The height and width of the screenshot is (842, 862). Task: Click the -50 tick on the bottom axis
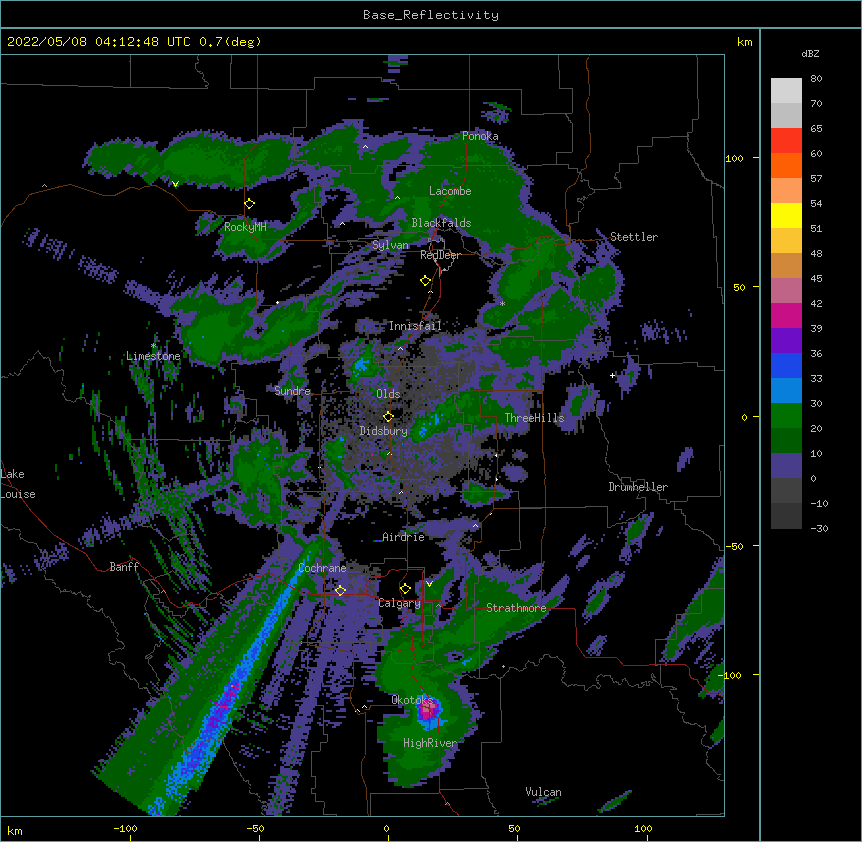(x=255, y=828)
